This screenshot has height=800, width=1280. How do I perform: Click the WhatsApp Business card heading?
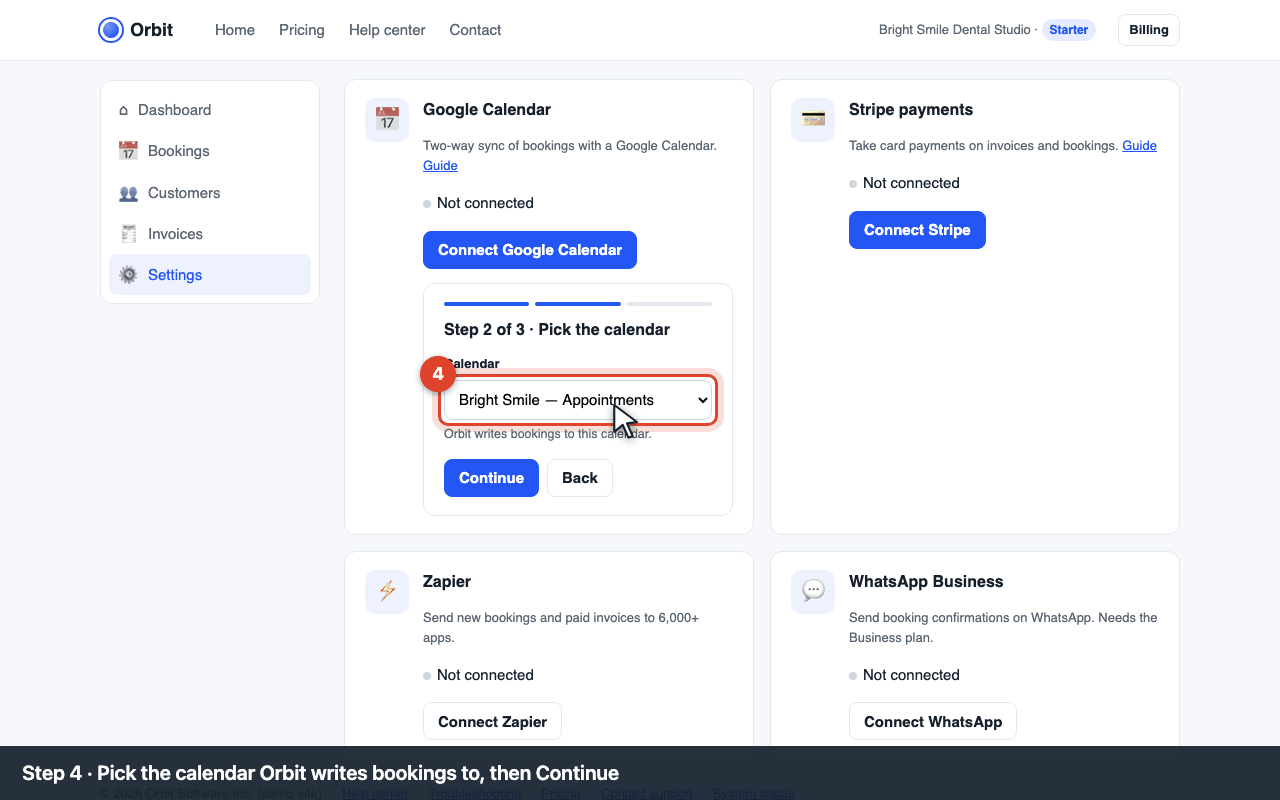tap(926, 582)
